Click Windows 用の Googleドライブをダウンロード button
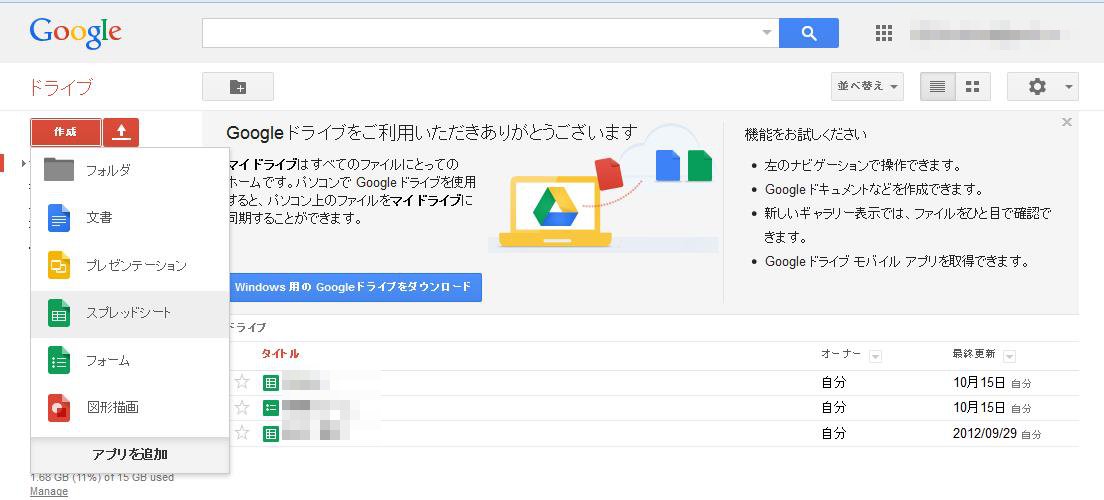Image resolution: width=1104 pixels, height=500 pixels. click(x=355, y=287)
